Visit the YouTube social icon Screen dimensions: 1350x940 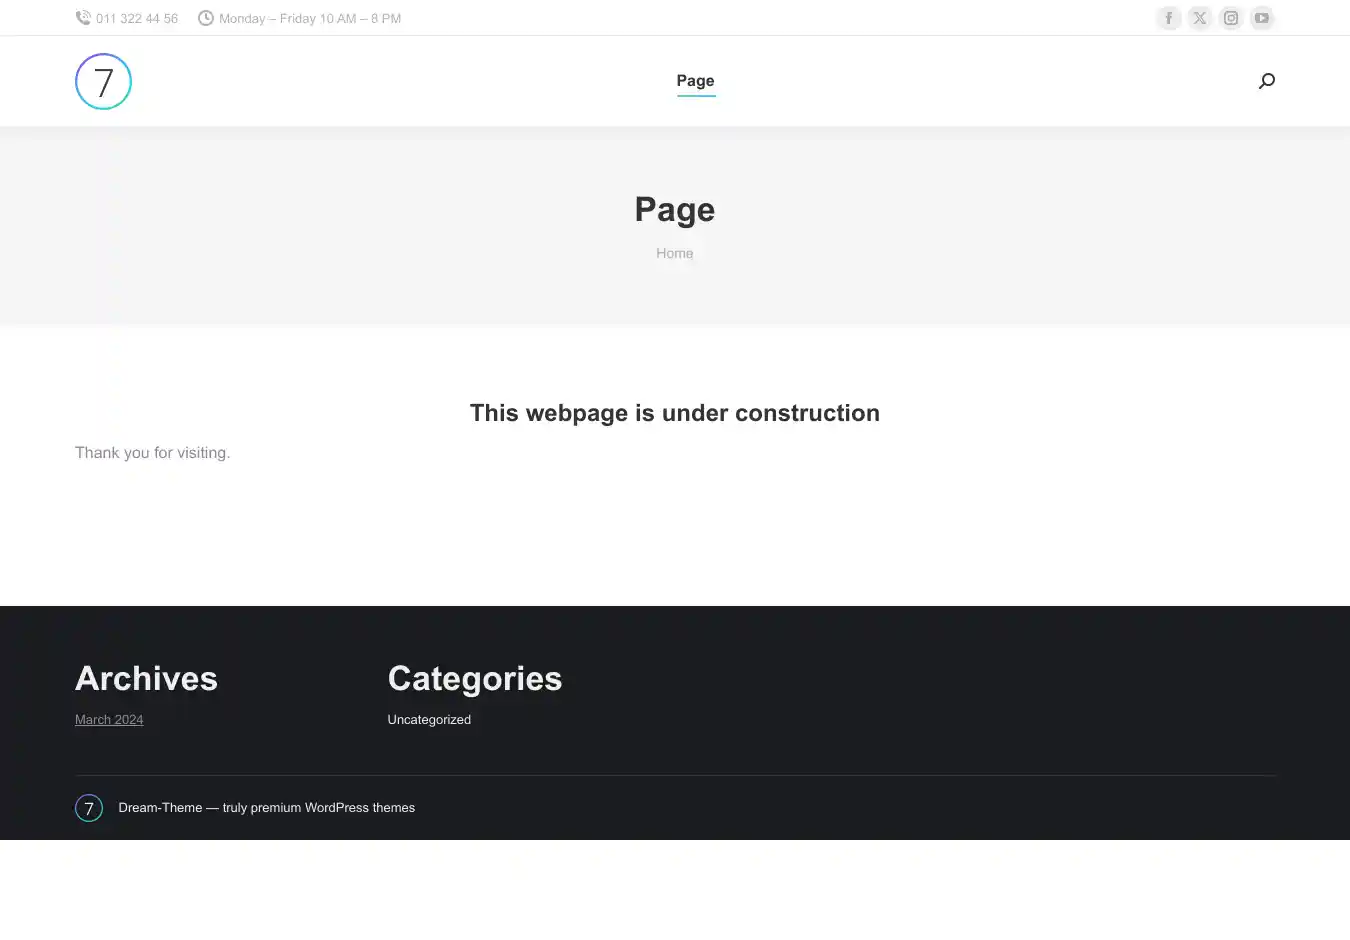tap(1262, 18)
